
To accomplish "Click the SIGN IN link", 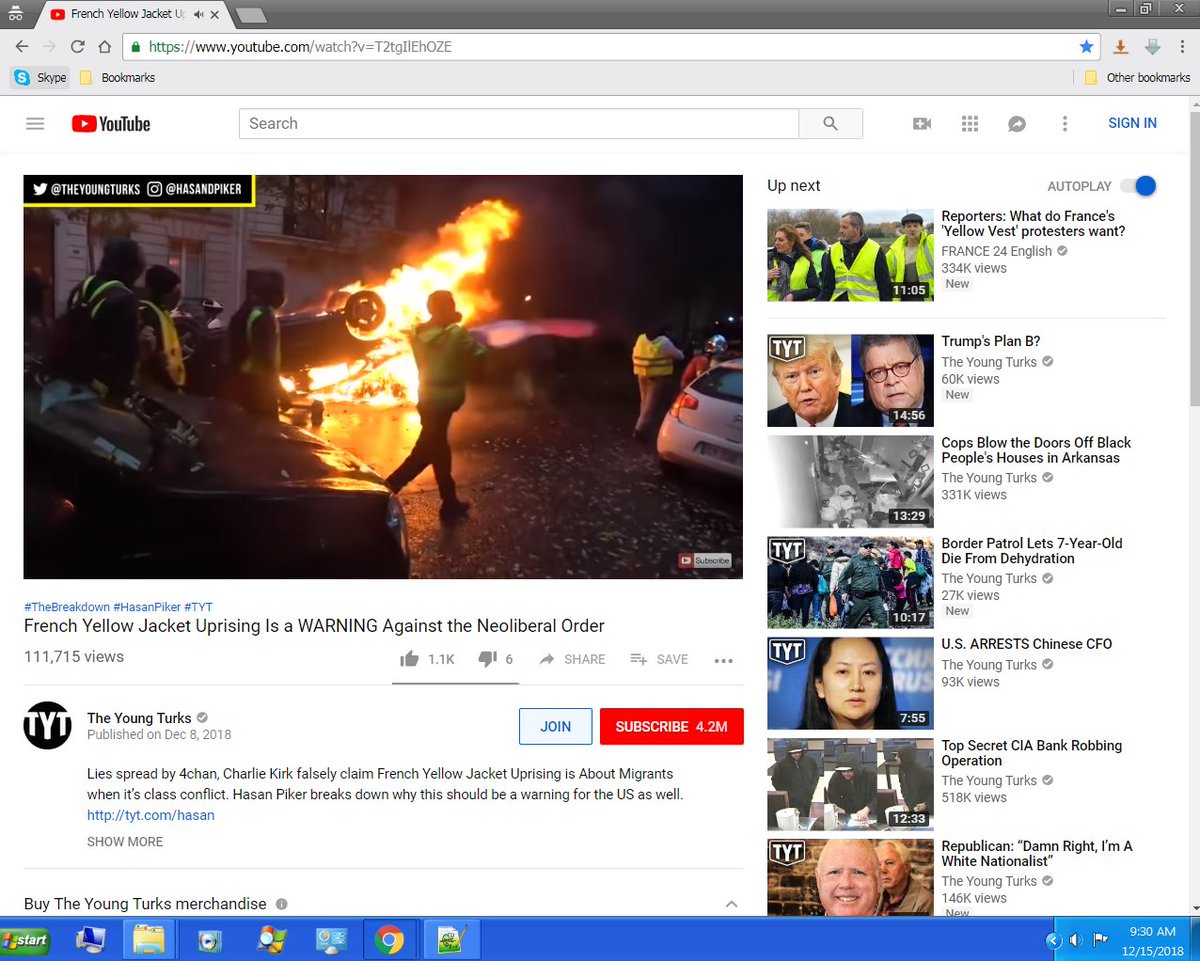I will [x=1132, y=124].
